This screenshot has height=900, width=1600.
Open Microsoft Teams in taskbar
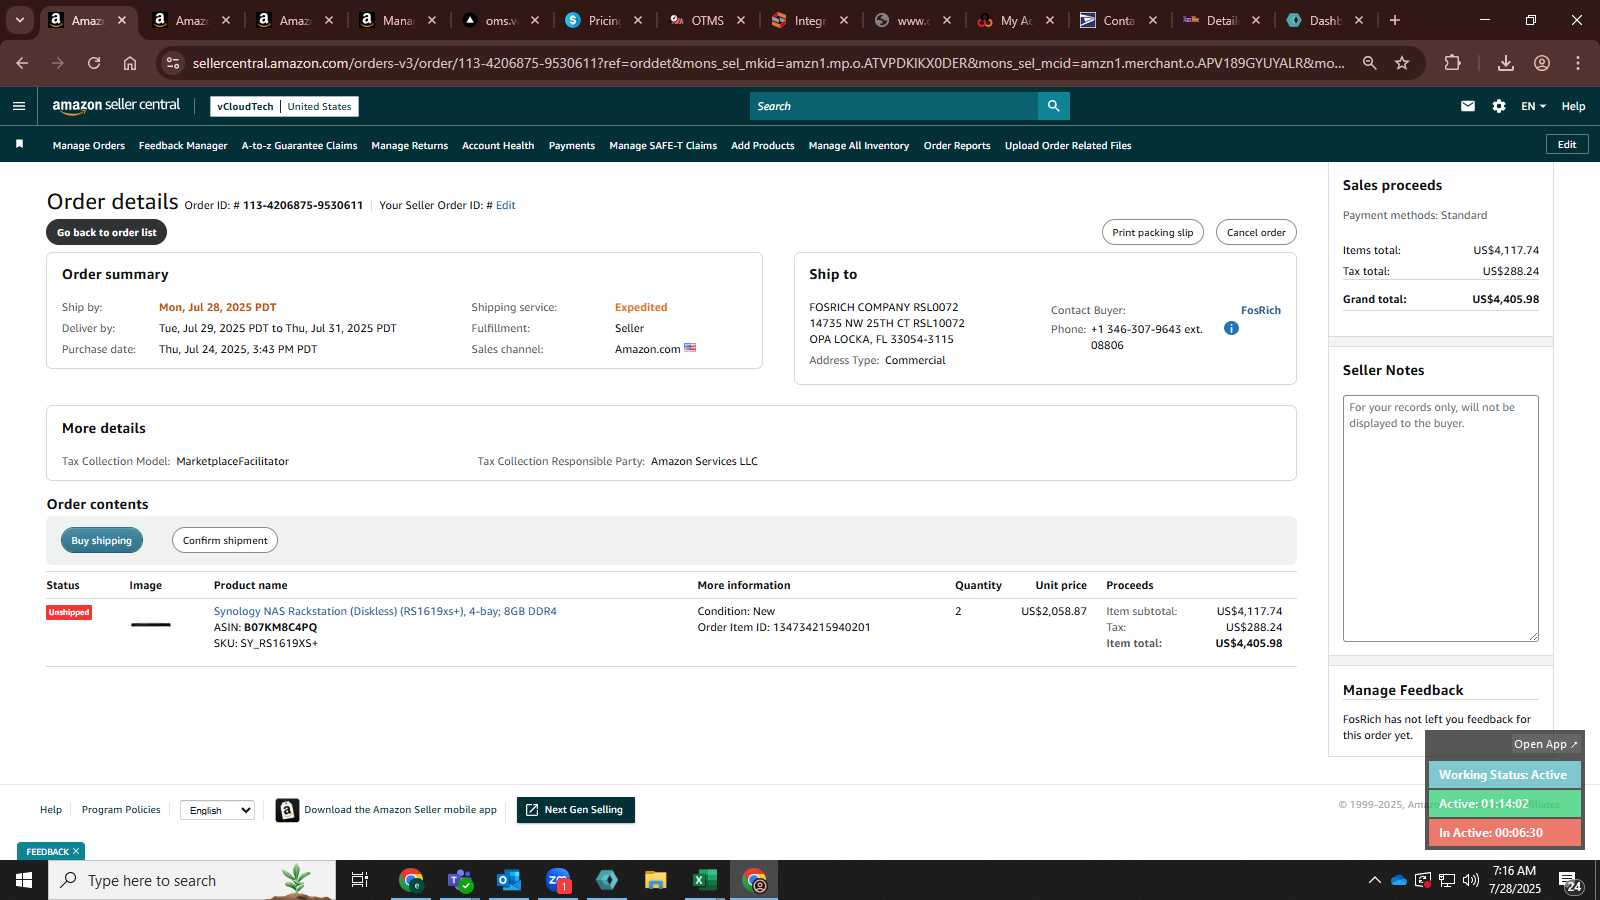tap(460, 880)
